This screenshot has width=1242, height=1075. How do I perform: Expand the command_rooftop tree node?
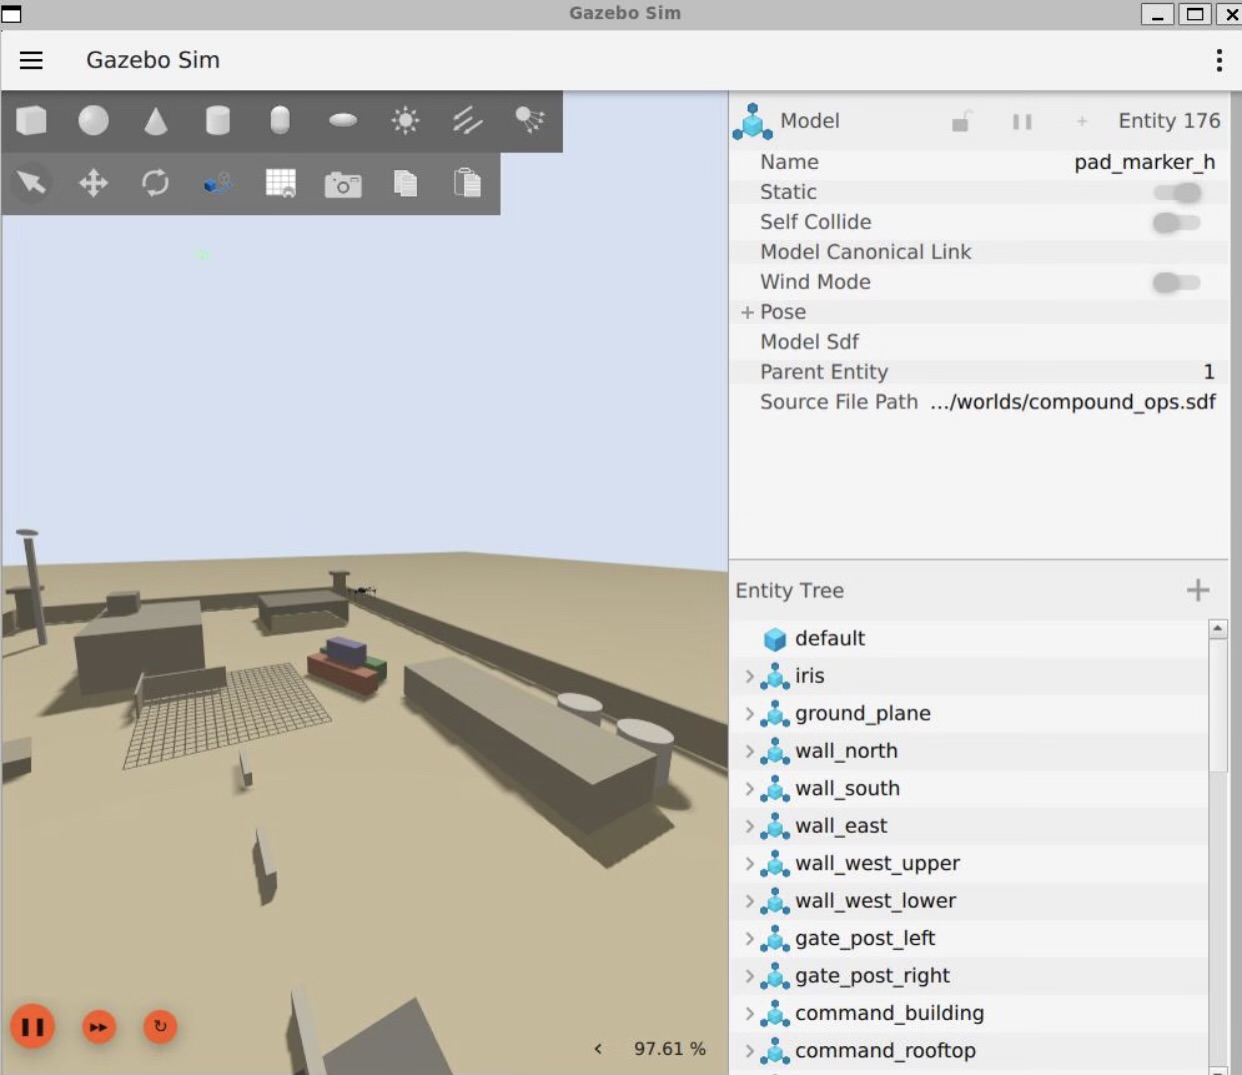[x=749, y=1051]
